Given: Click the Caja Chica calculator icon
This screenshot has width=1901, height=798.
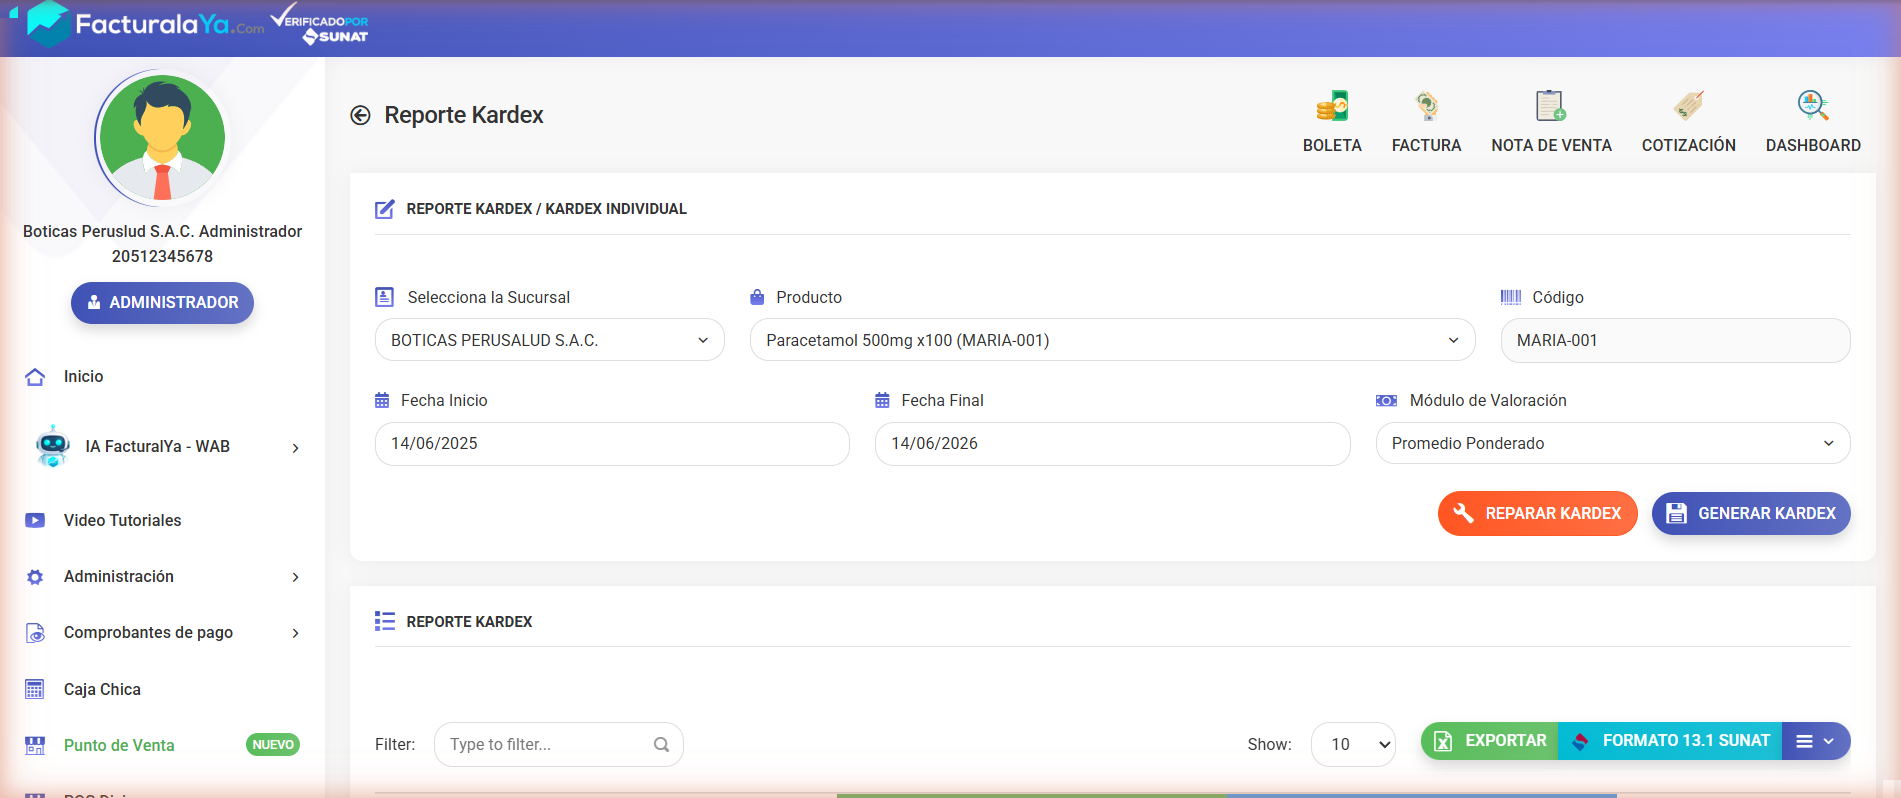Looking at the screenshot, I should click(x=35, y=689).
